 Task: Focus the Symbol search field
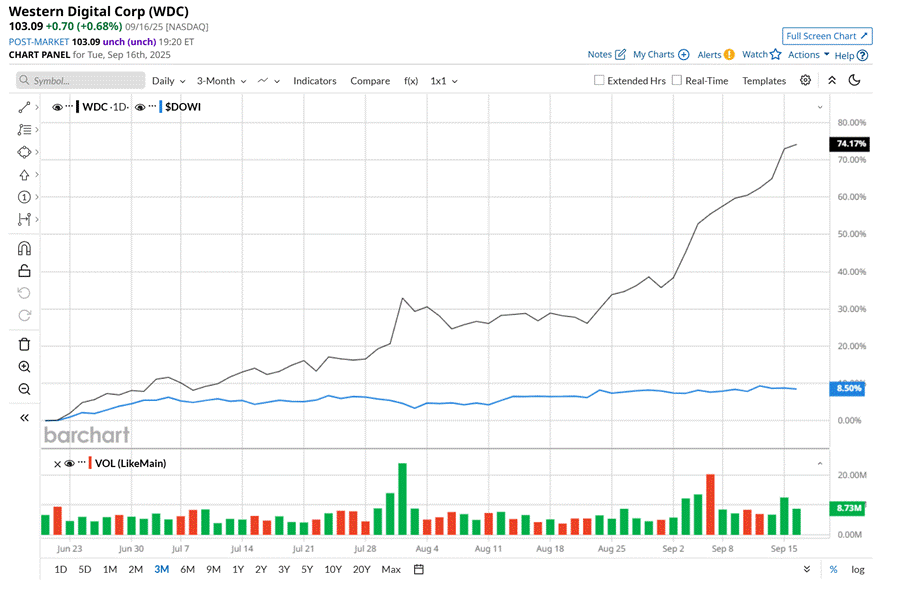point(81,81)
